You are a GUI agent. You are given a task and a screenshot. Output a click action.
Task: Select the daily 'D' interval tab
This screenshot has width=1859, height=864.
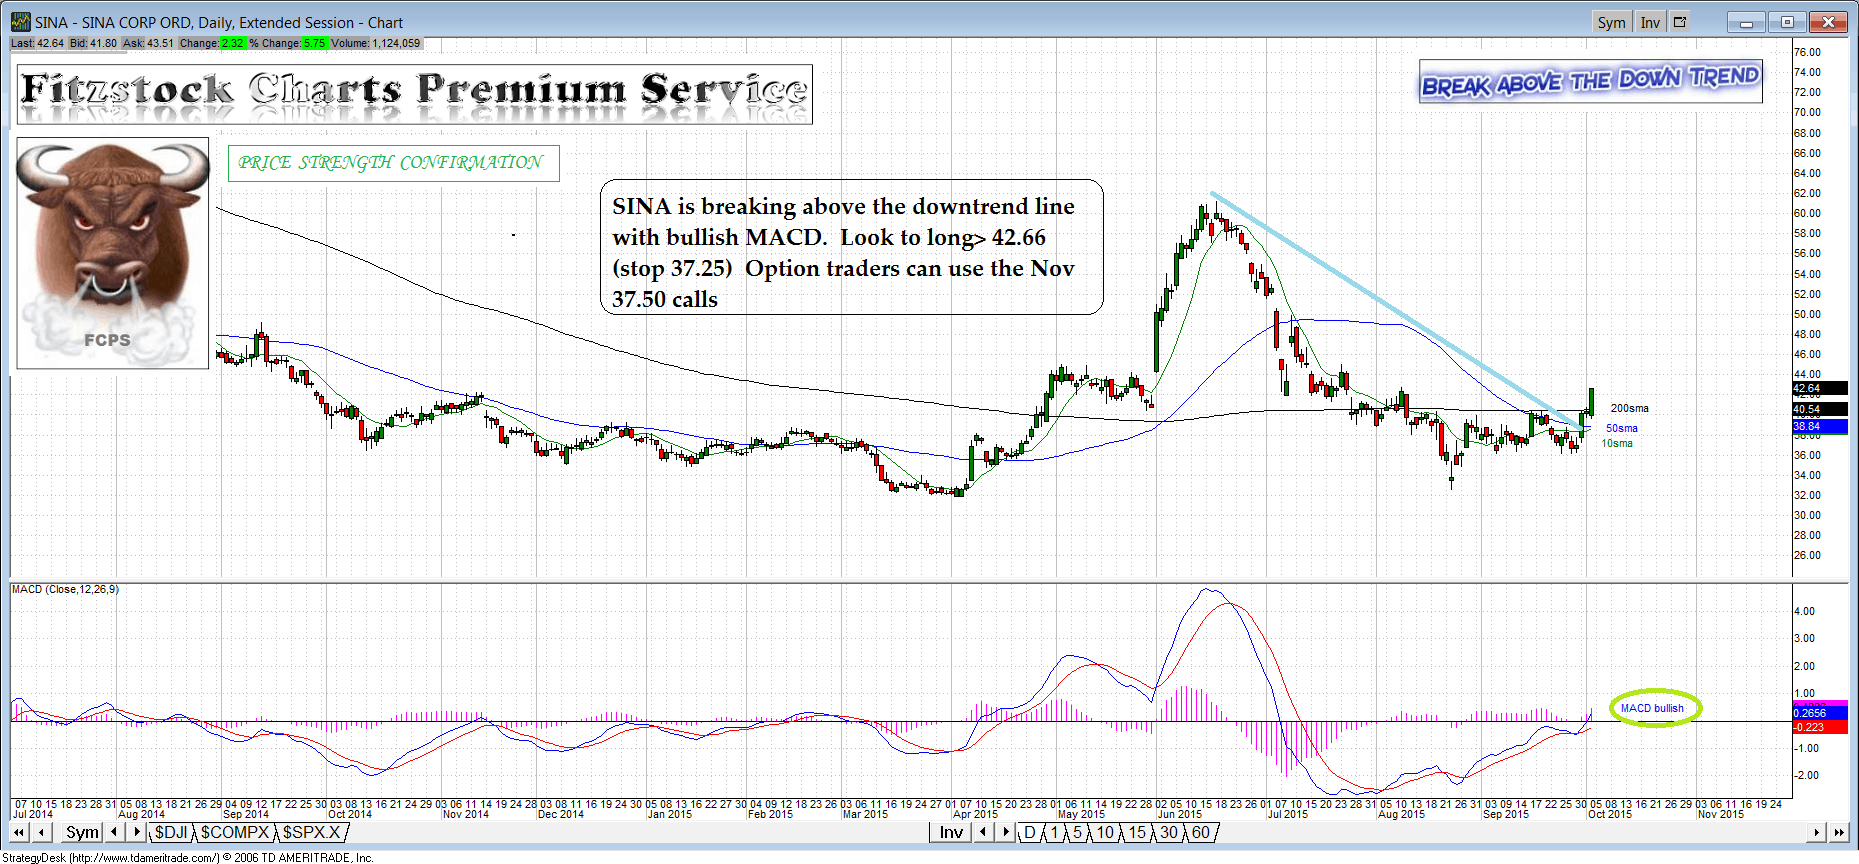tap(1030, 832)
